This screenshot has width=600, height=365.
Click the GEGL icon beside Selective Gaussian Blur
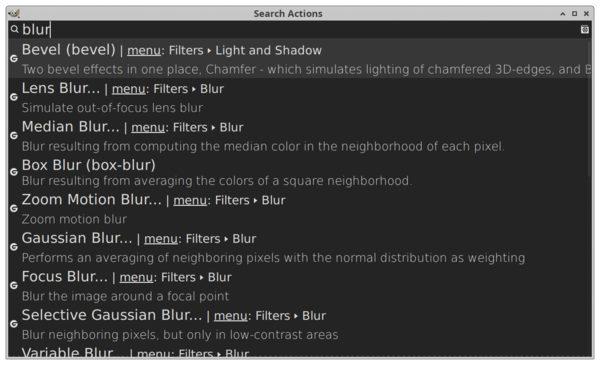[x=14, y=324]
